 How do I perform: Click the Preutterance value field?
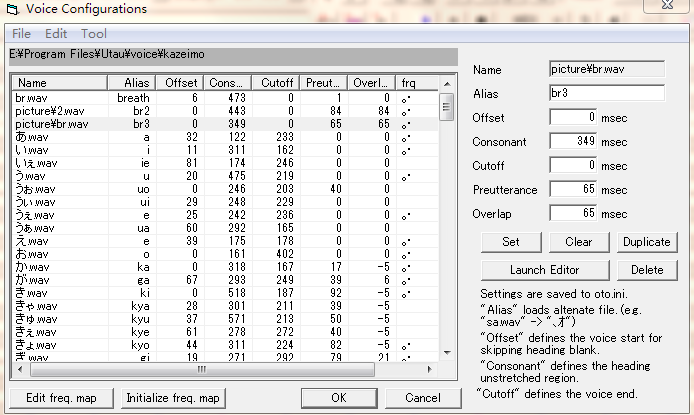(x=573, y=189)
